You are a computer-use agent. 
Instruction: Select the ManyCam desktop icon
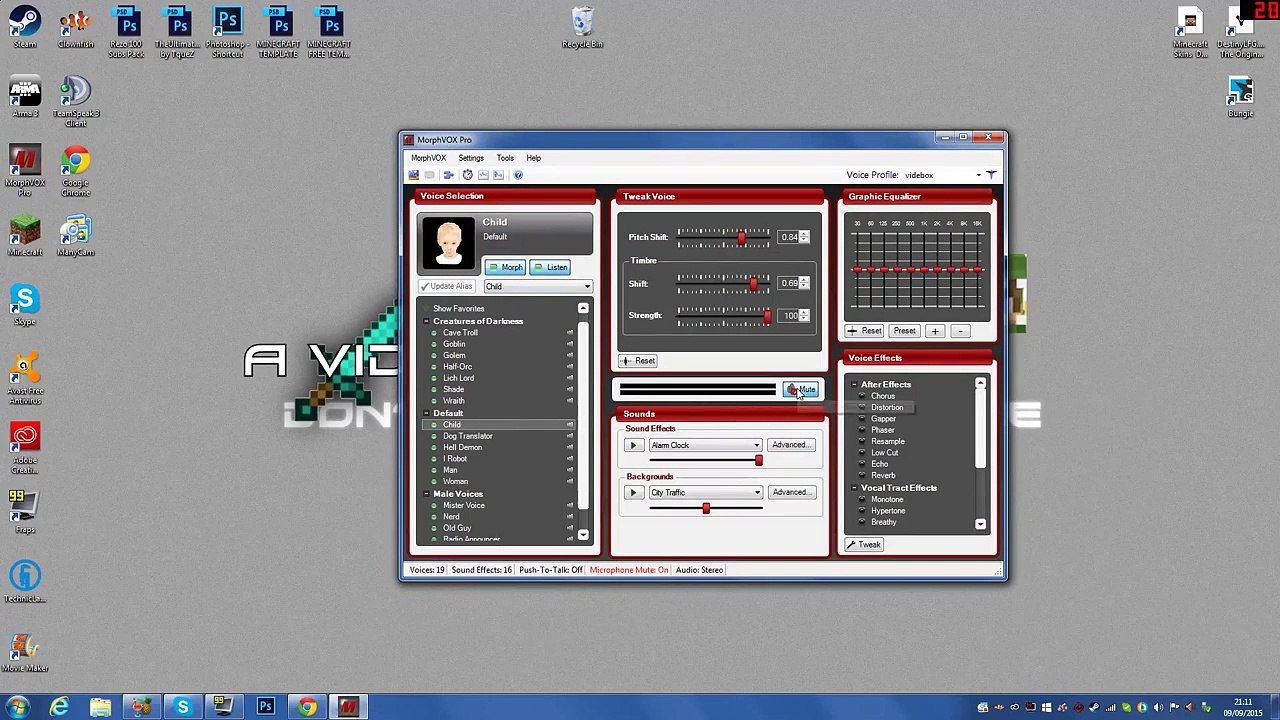tap(75, 236)
